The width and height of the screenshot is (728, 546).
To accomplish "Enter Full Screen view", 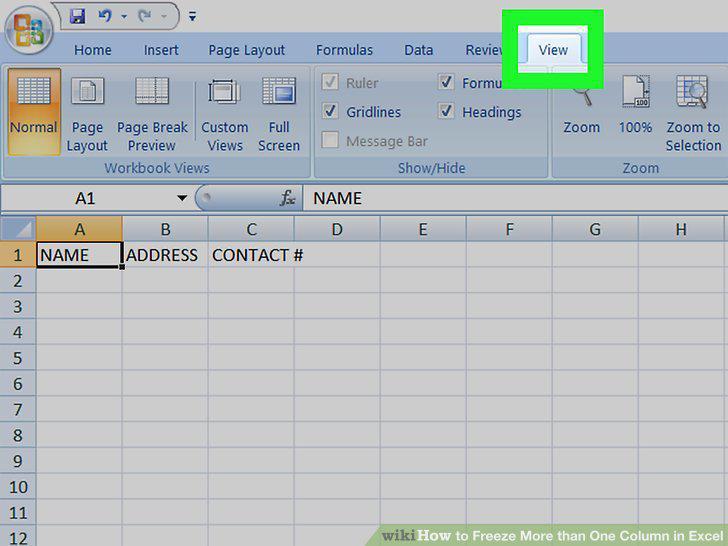I will tap(279, 112).
